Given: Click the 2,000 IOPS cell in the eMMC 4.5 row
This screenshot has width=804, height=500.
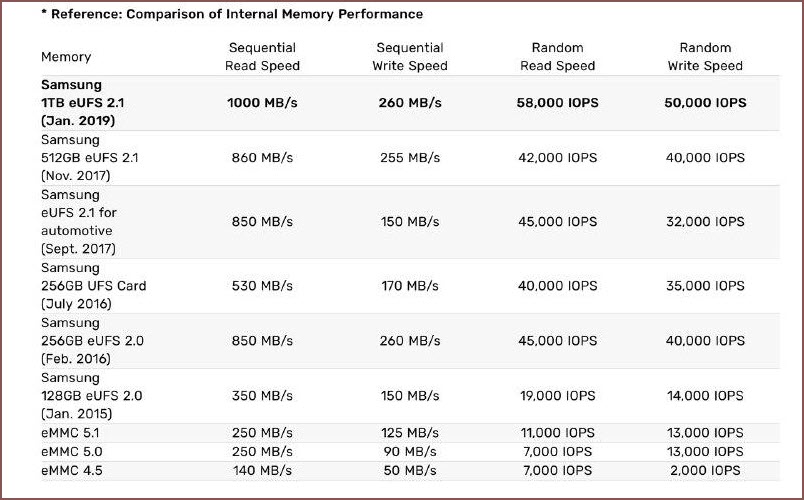Looking at the screenshot, I should point(705,470).
